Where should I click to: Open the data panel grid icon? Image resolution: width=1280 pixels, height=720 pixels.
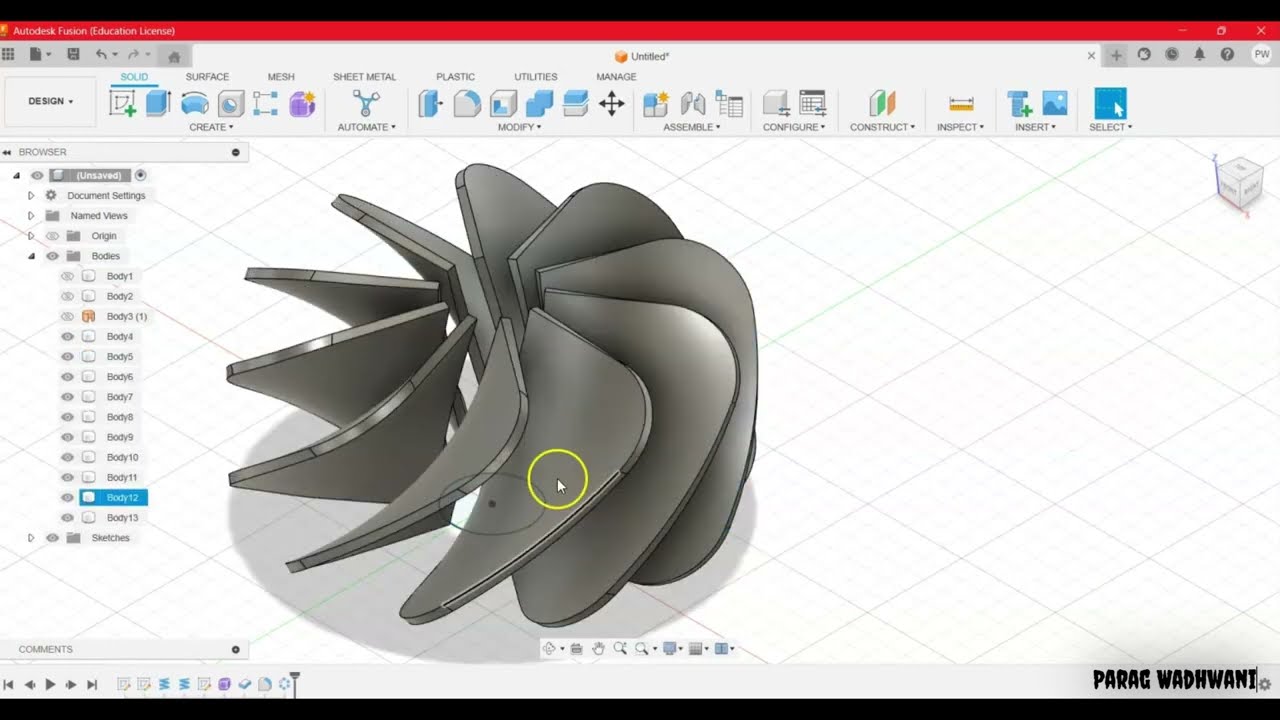[8, 55]
